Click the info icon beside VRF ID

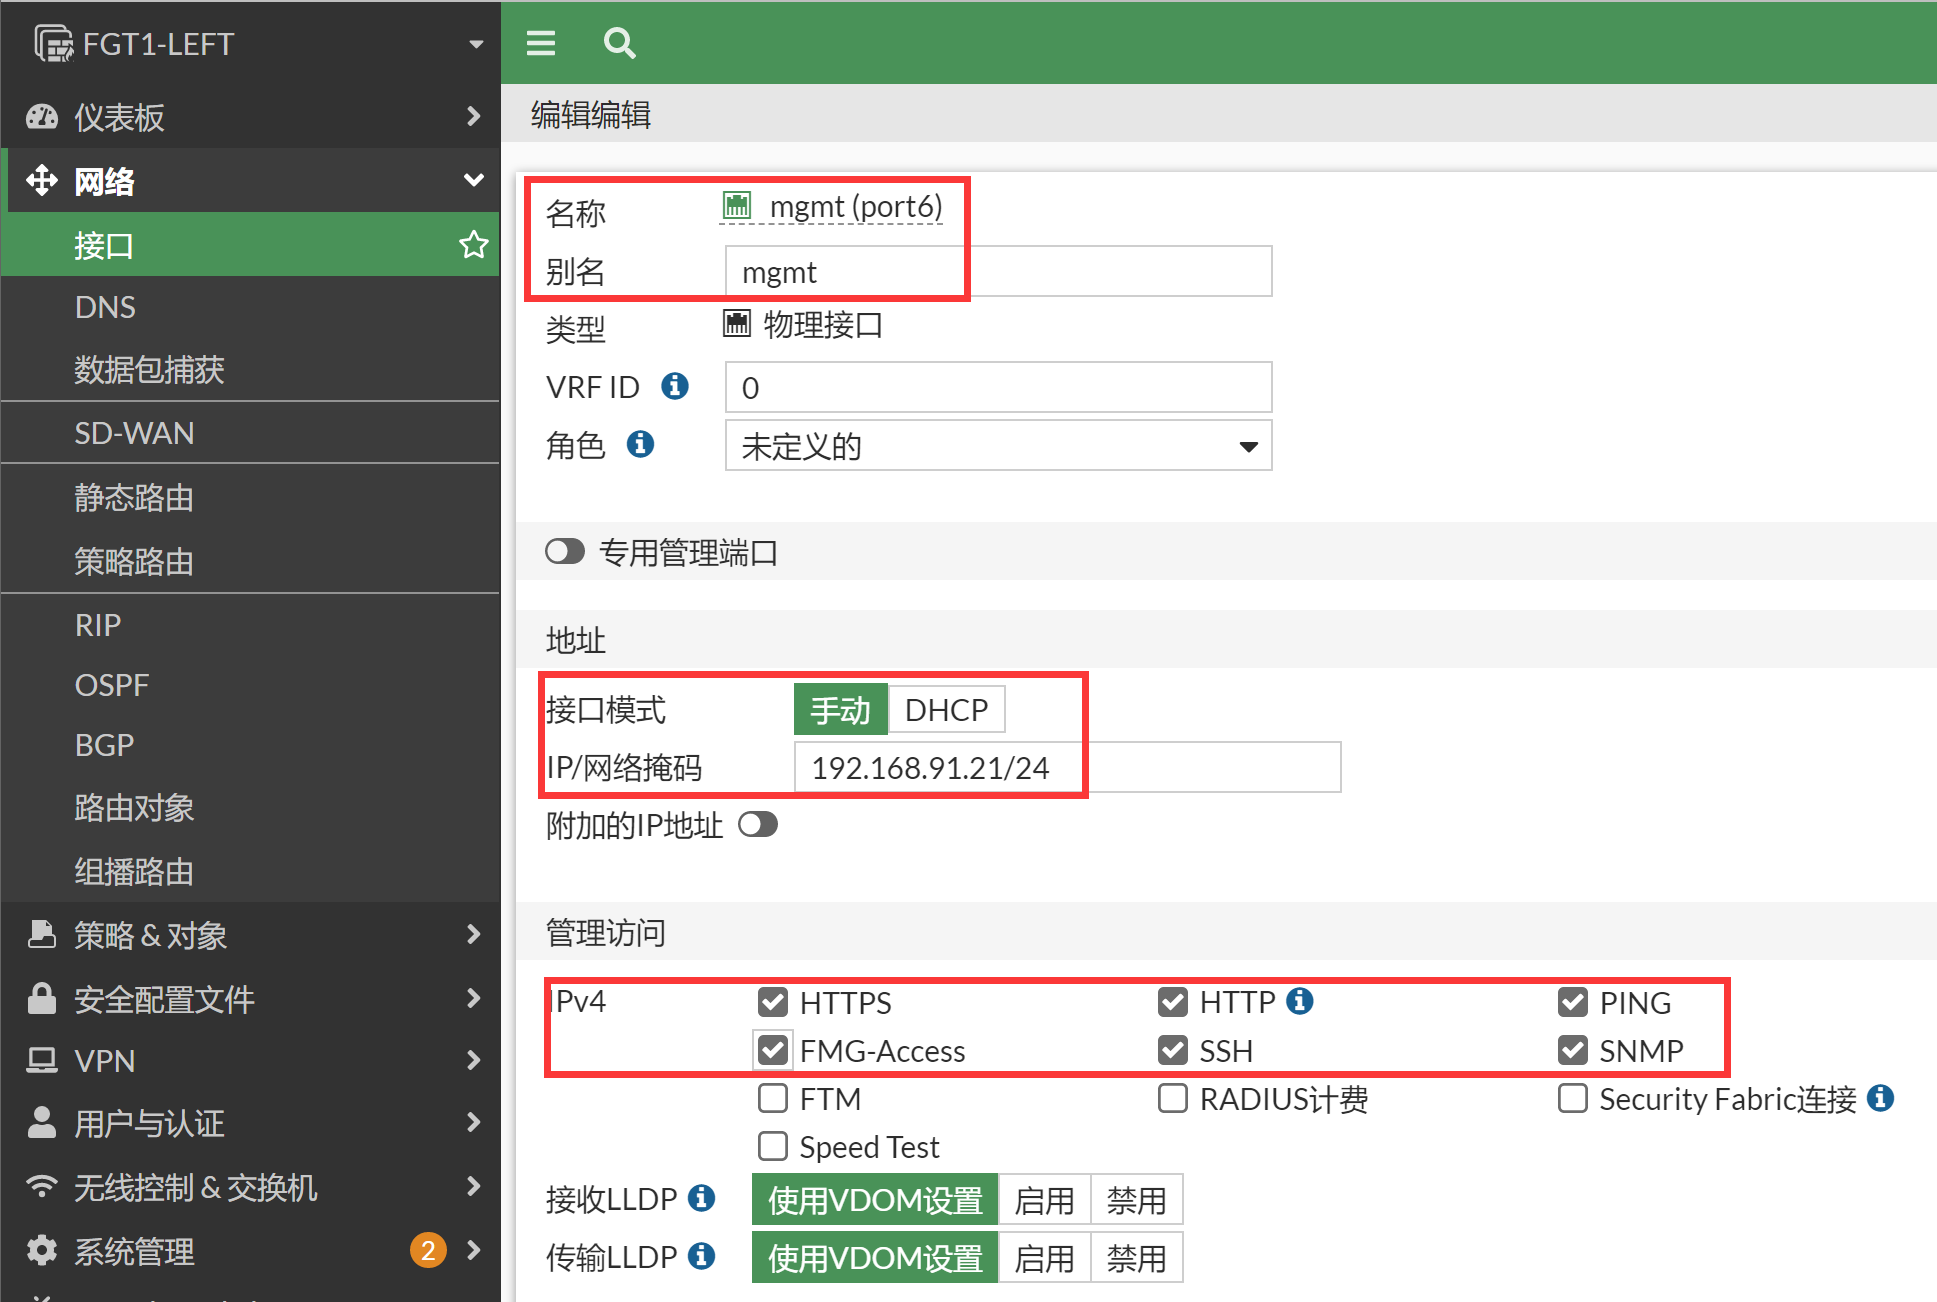click(x=675, y=386)
